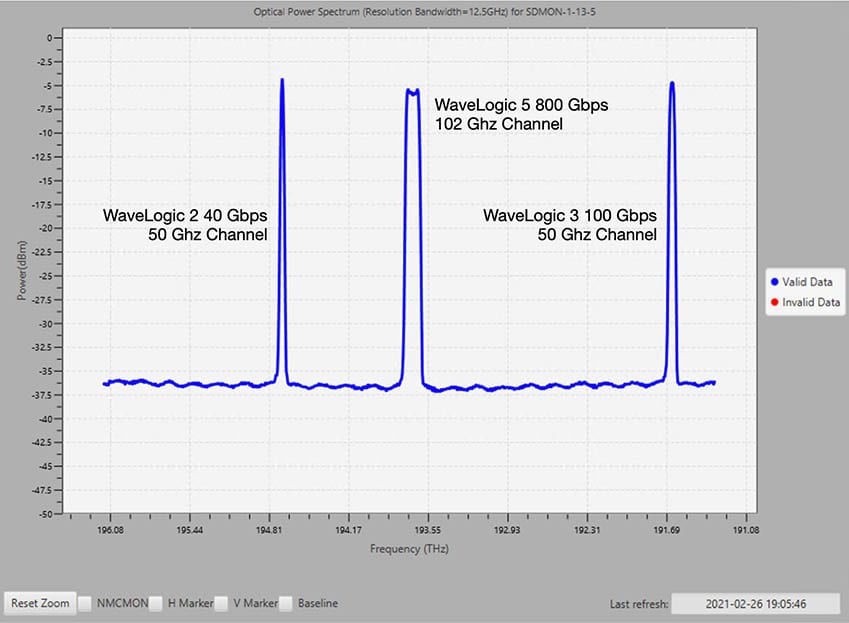Click the Reset Zoom button

tap(40, 603)
